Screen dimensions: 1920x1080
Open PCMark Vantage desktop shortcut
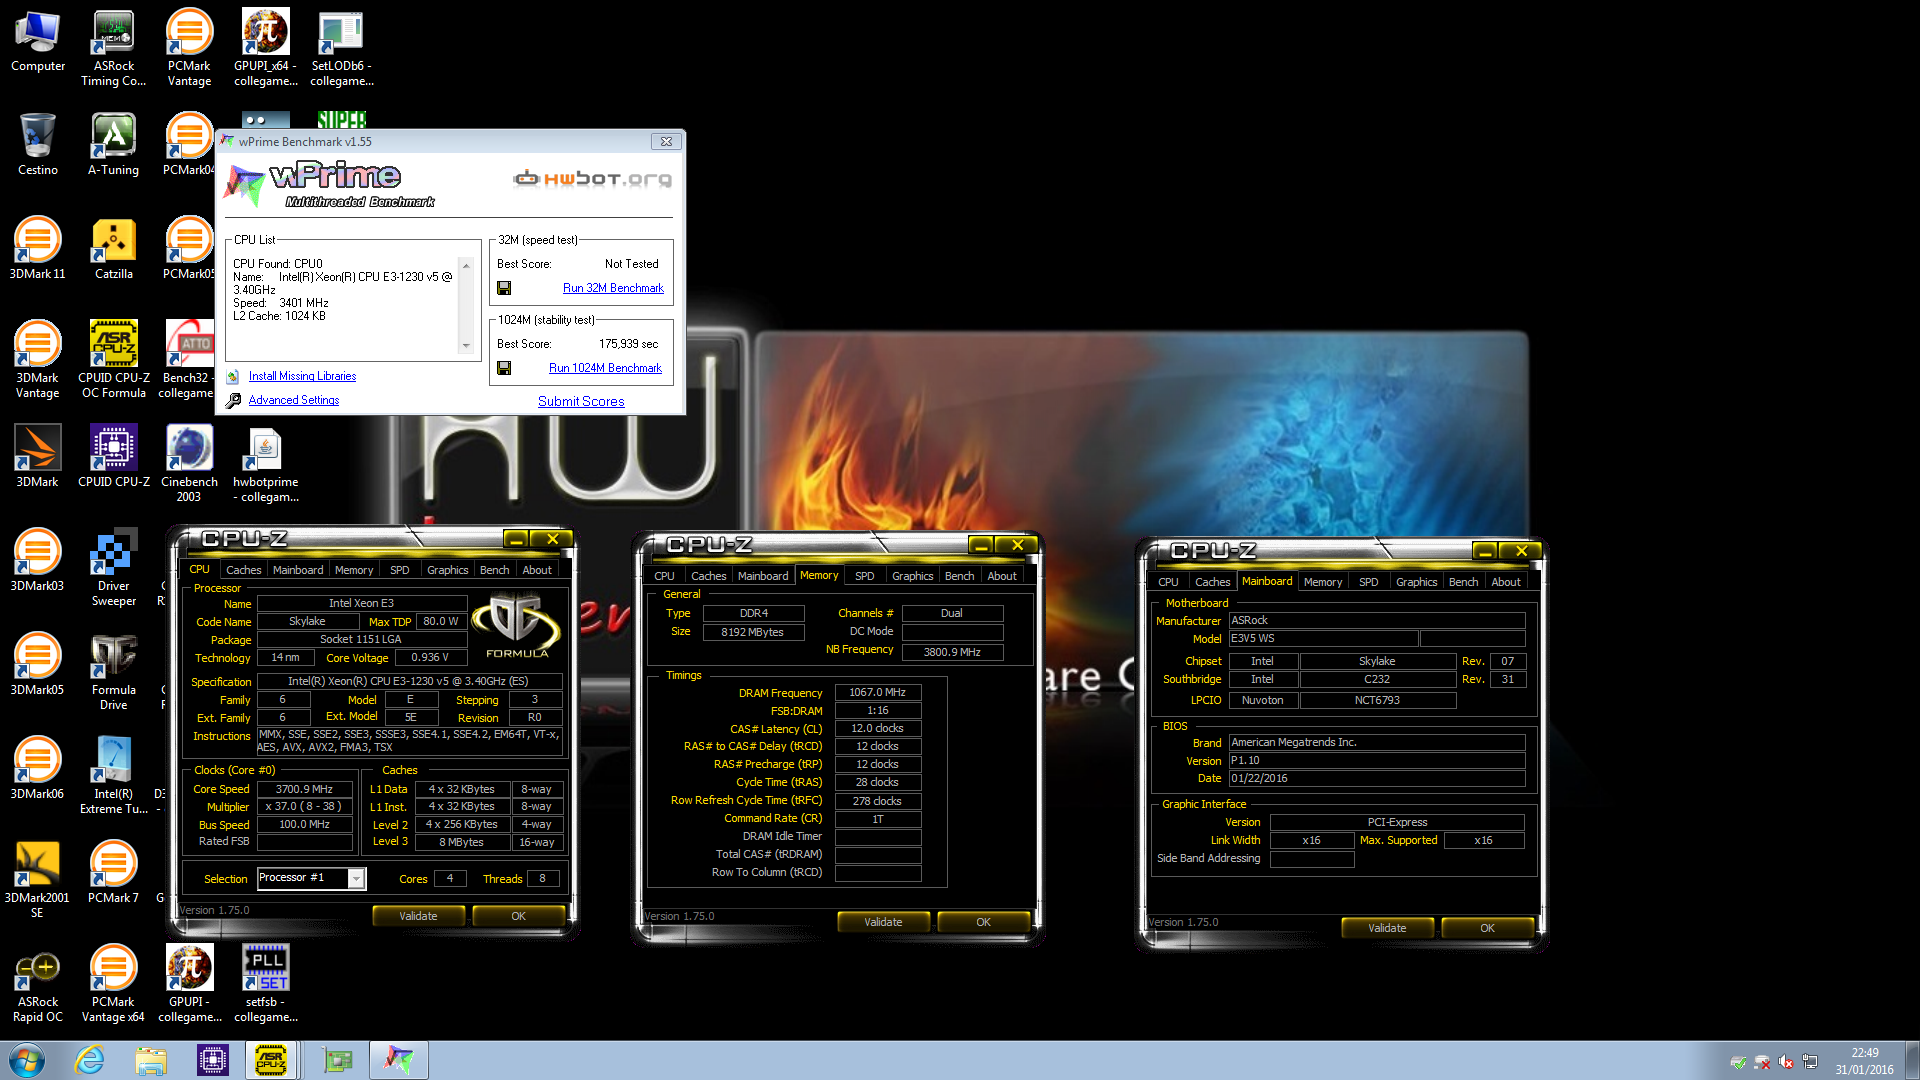click(189, 48)
